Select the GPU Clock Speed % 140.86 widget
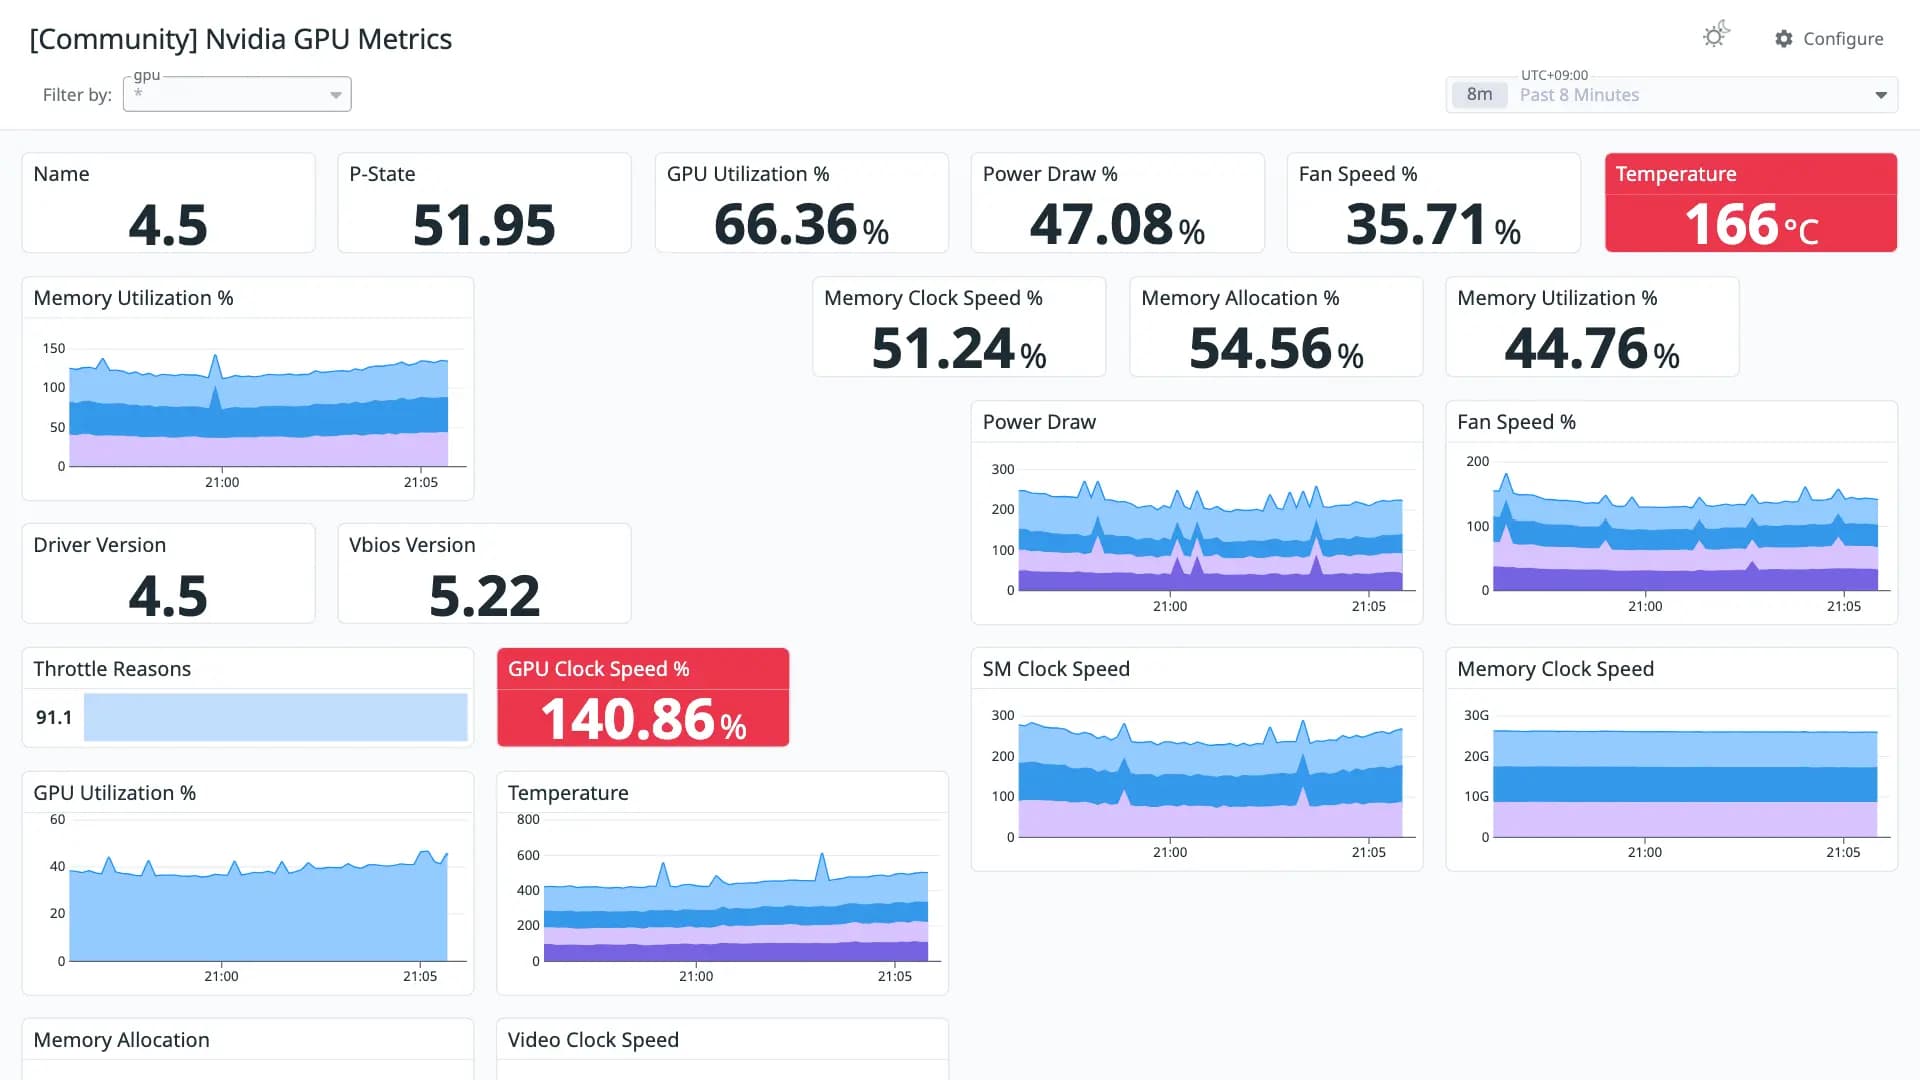Image resolution: width=1920 pixels, height=1080 pixels. (x=643, y=697)
